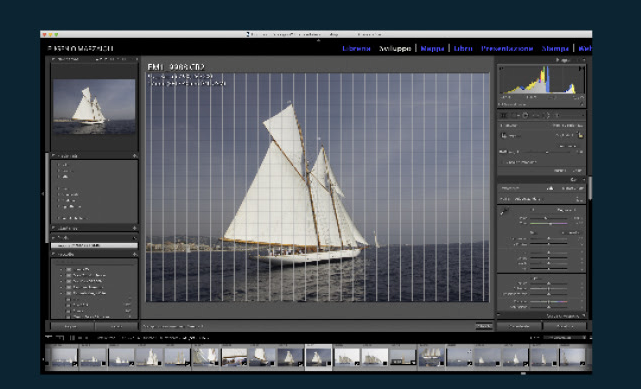
Task: Click the Navigator preview sailboat image
Action: pyautogui.click(x=94, y=106)
